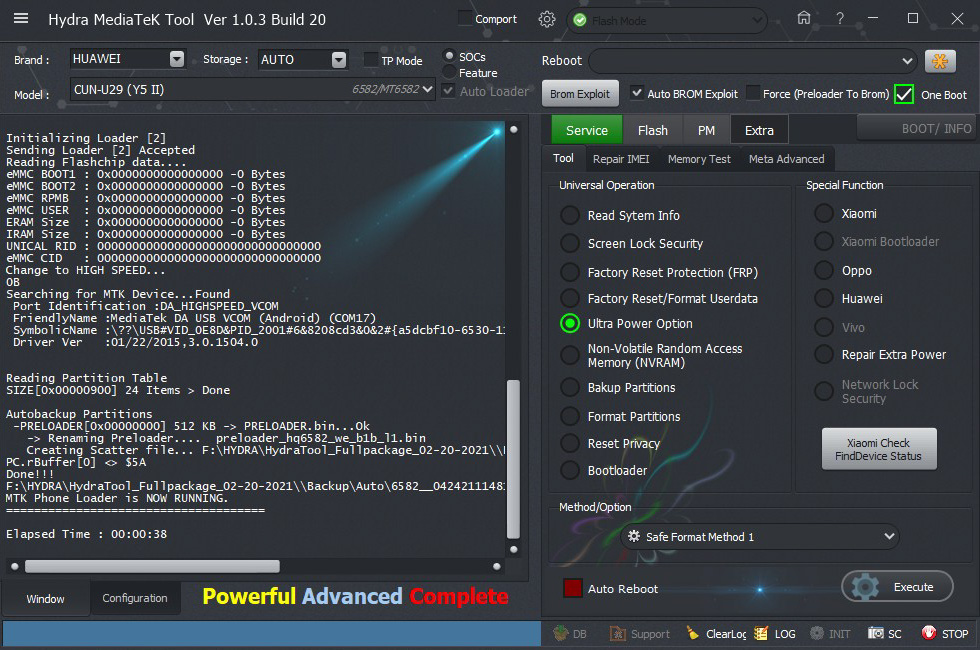Choose Factory Reset/Format Userdata
This screenshot has height=650, width=980.
[x=569, y=298]
